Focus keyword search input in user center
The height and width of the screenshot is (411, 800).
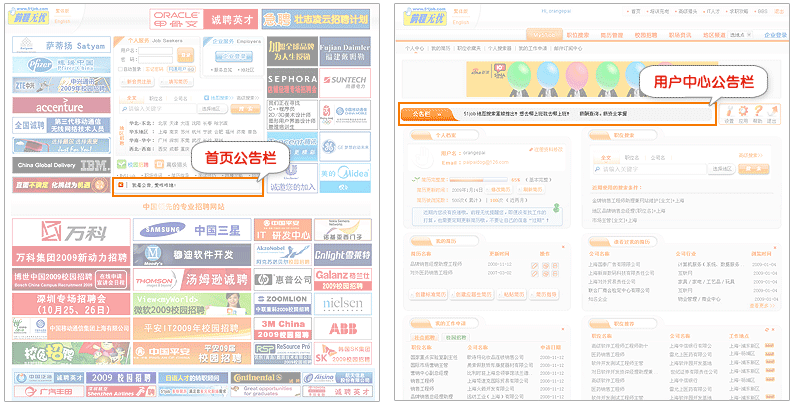click(x=649, y=169)
